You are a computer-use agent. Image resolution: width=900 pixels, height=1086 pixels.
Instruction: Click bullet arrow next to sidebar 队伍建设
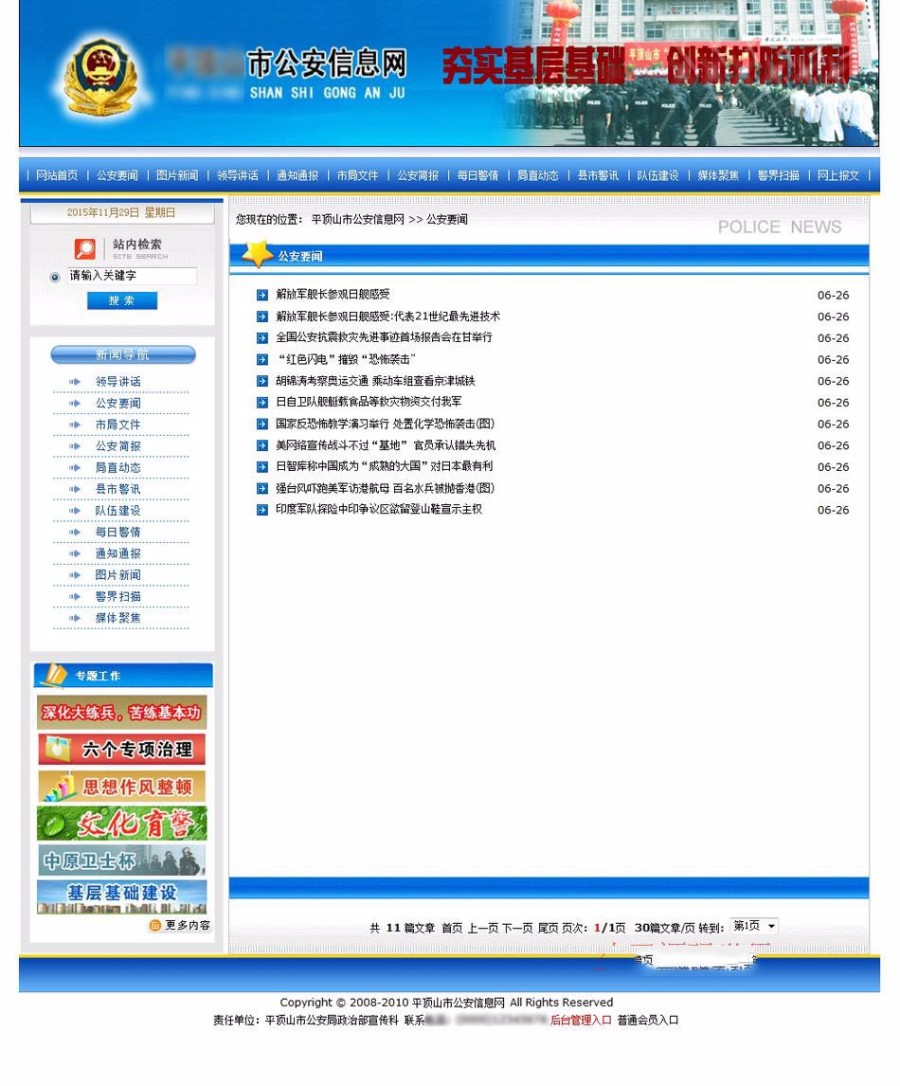pyautogui.click(x=75, y=510)
